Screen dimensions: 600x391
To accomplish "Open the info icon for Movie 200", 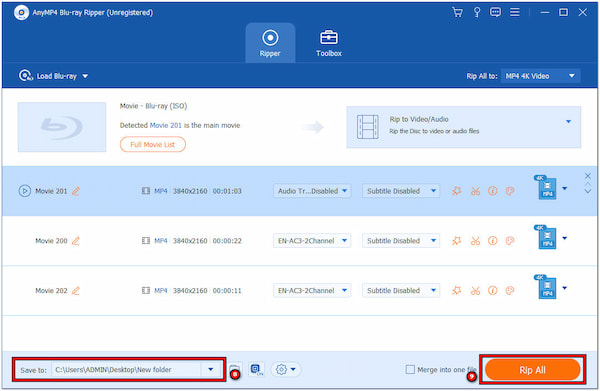I will pyautogui.click(x=492, y=240).
